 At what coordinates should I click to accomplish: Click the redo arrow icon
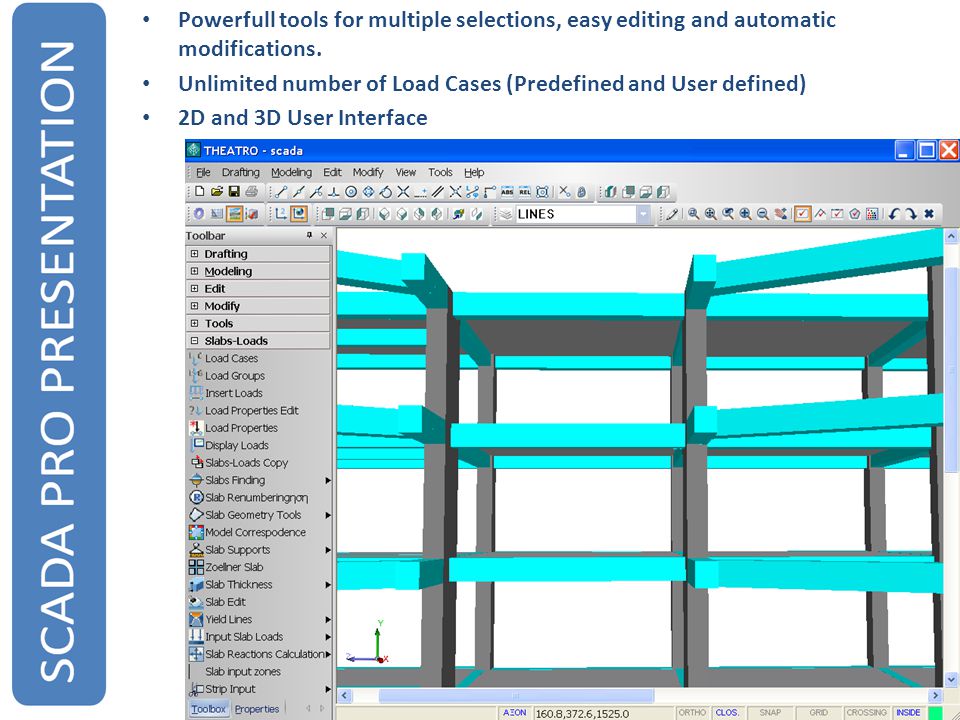coord(912,214)
